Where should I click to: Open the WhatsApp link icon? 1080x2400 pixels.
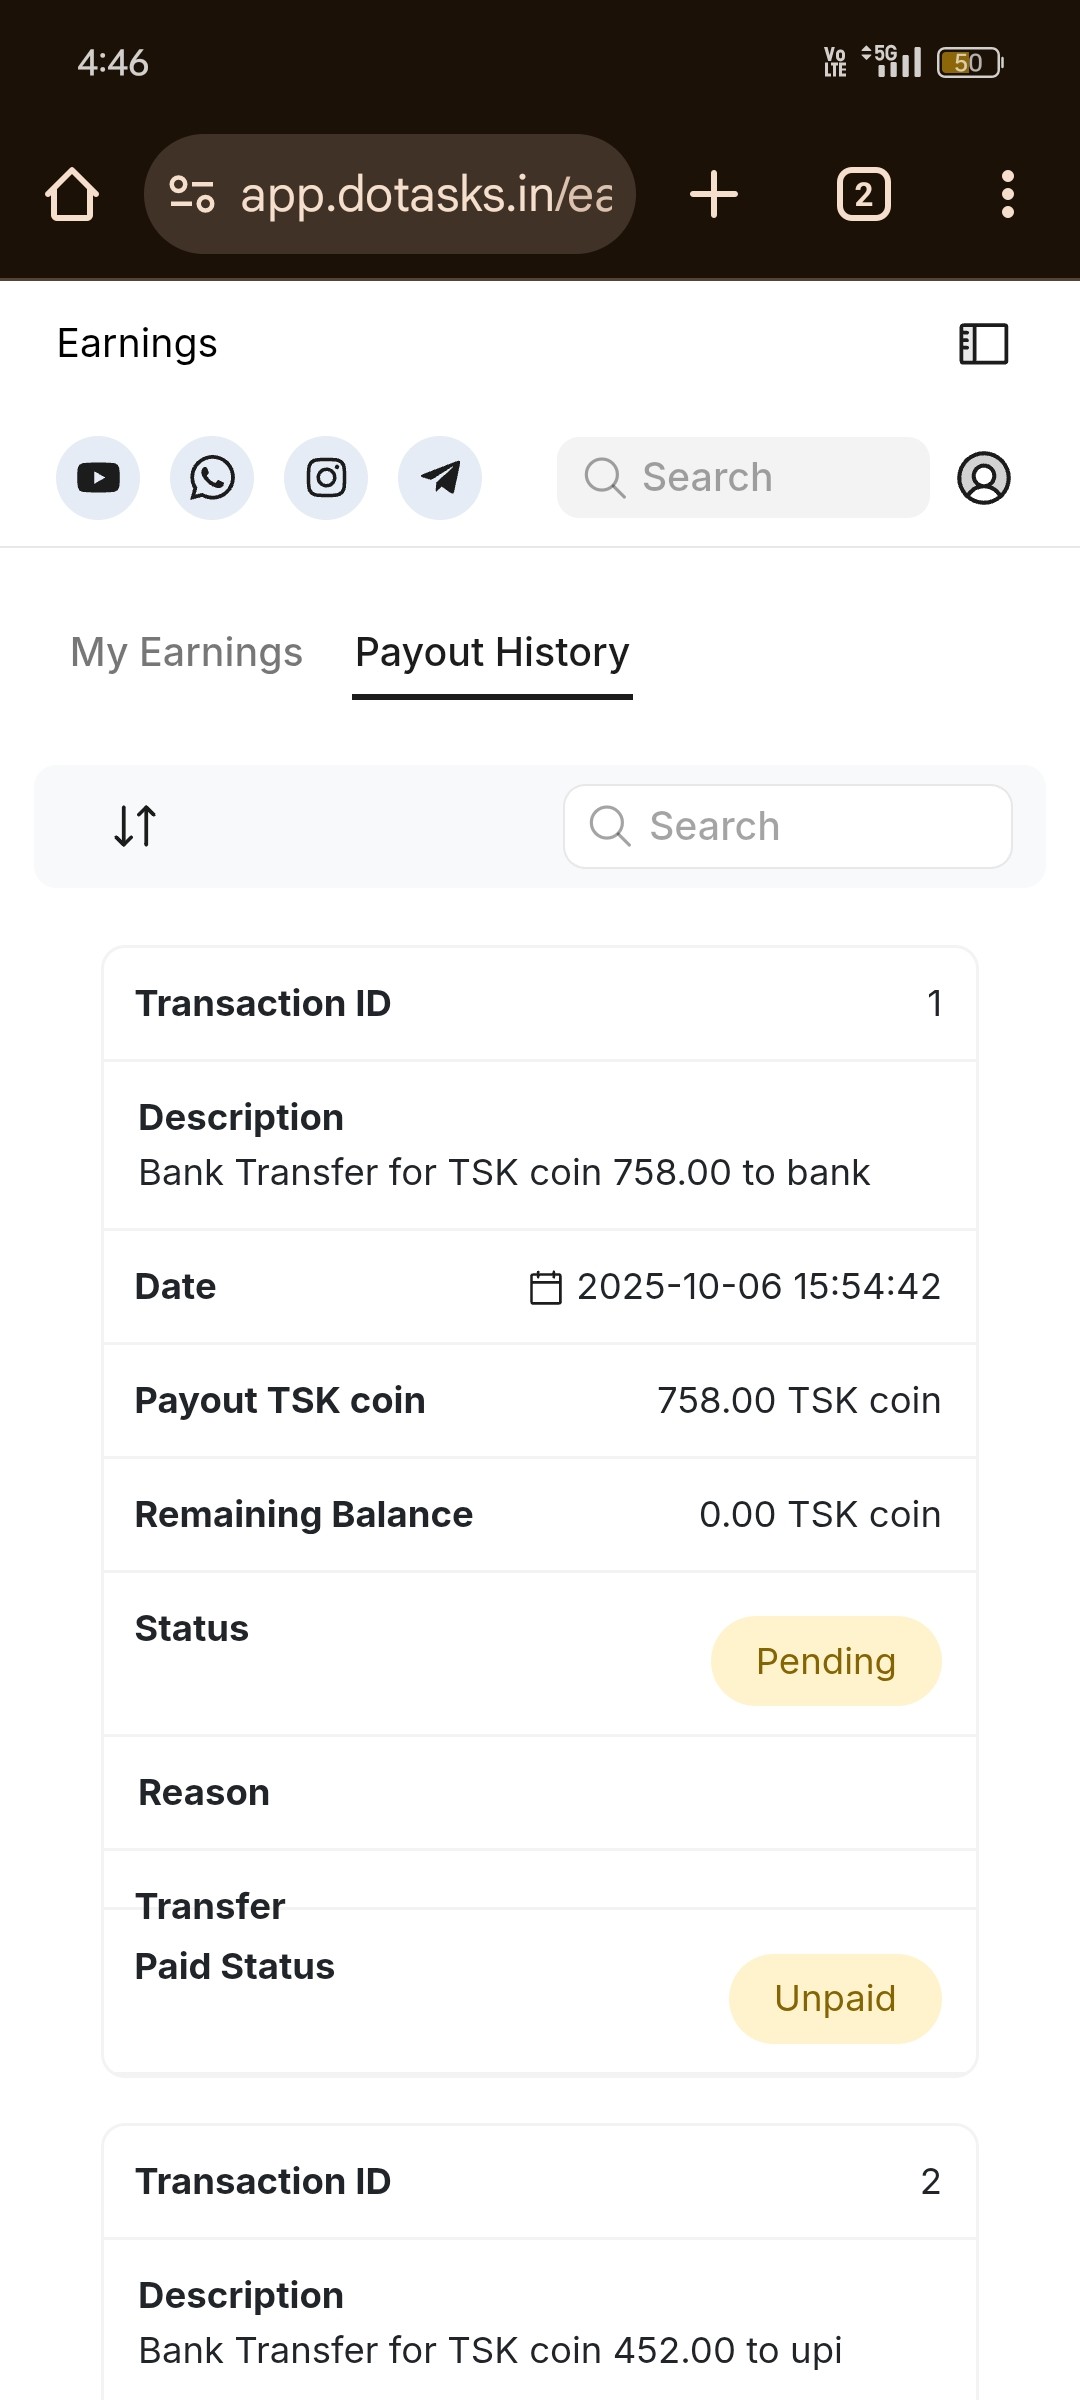[x=212, y=478]
